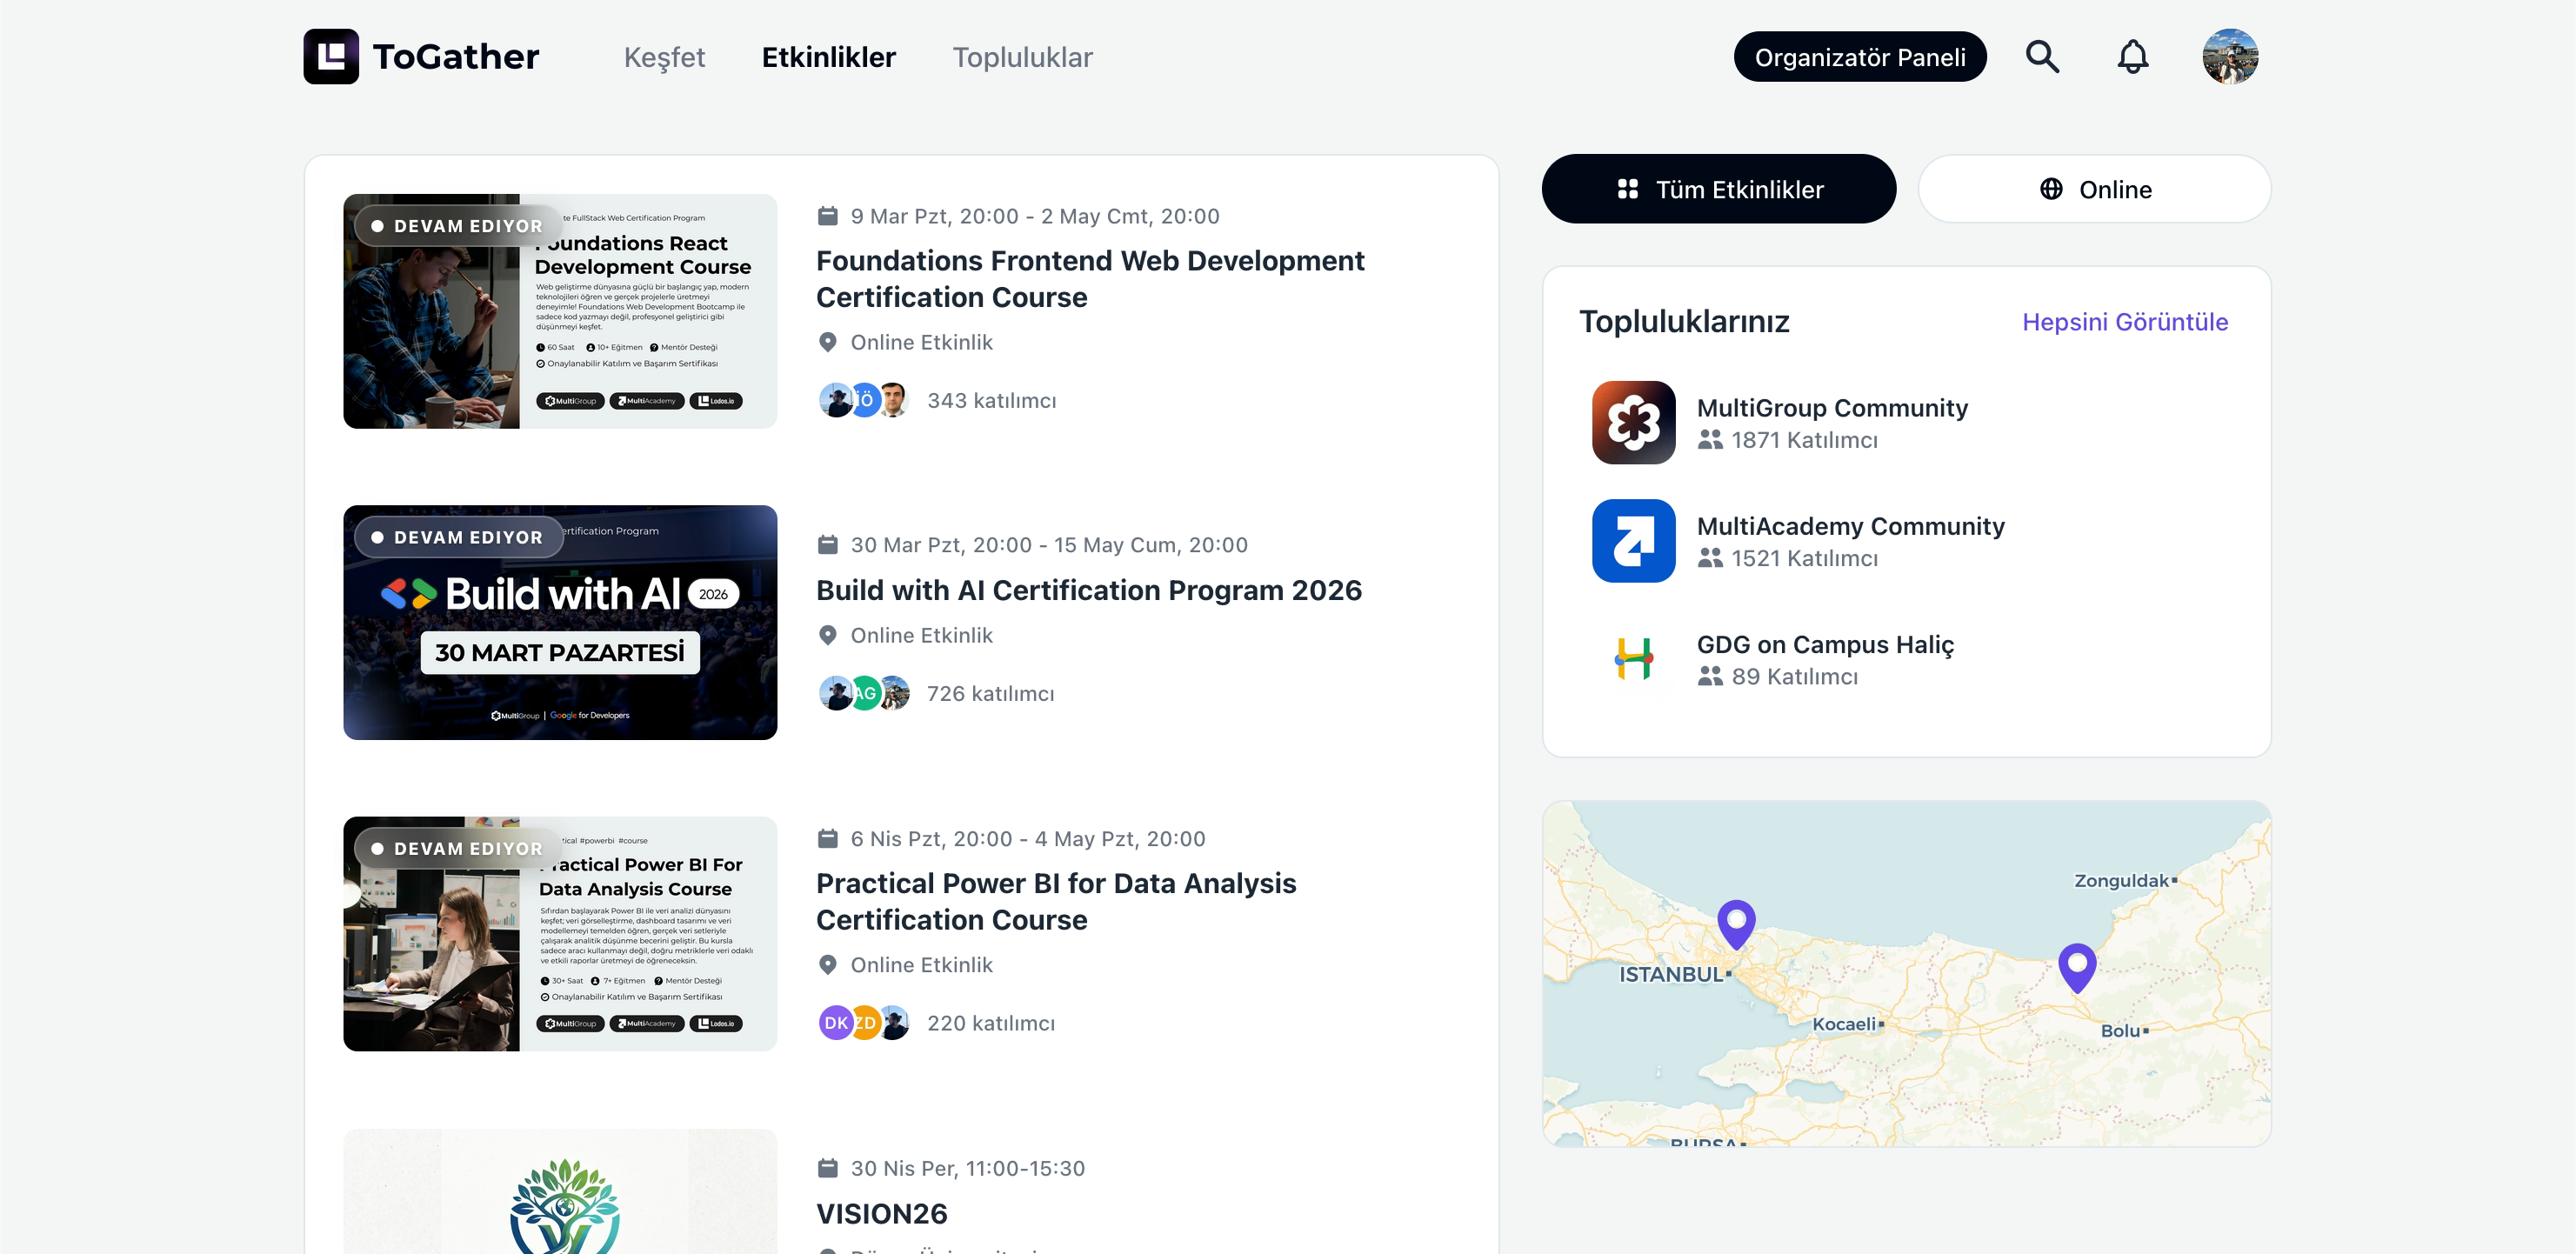Click the '726 katılımcı' count
Viewport: 2576px width, 1254px height.
click(x=990, y=693)
